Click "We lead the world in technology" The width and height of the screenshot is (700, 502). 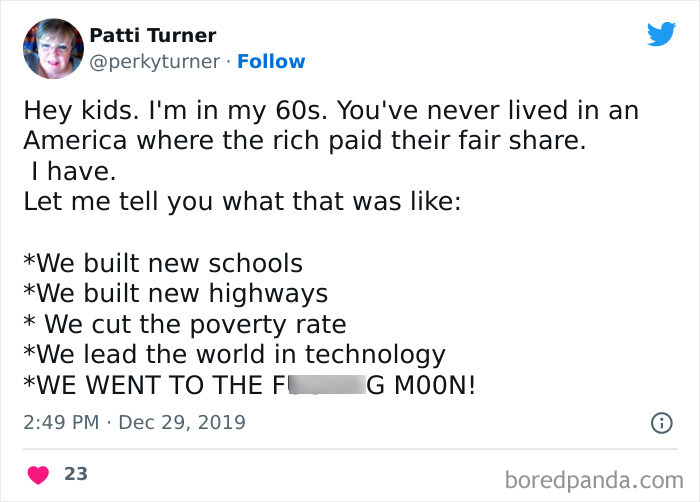[x=233, y=354]
